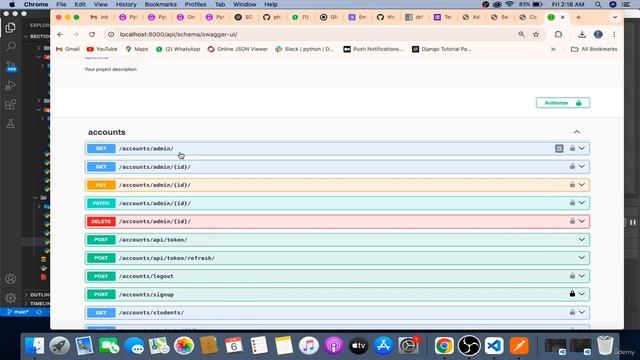Click lock icon on POST /accounts/signup row
This screenshot has width=640, height=360.
click(572, 294)
